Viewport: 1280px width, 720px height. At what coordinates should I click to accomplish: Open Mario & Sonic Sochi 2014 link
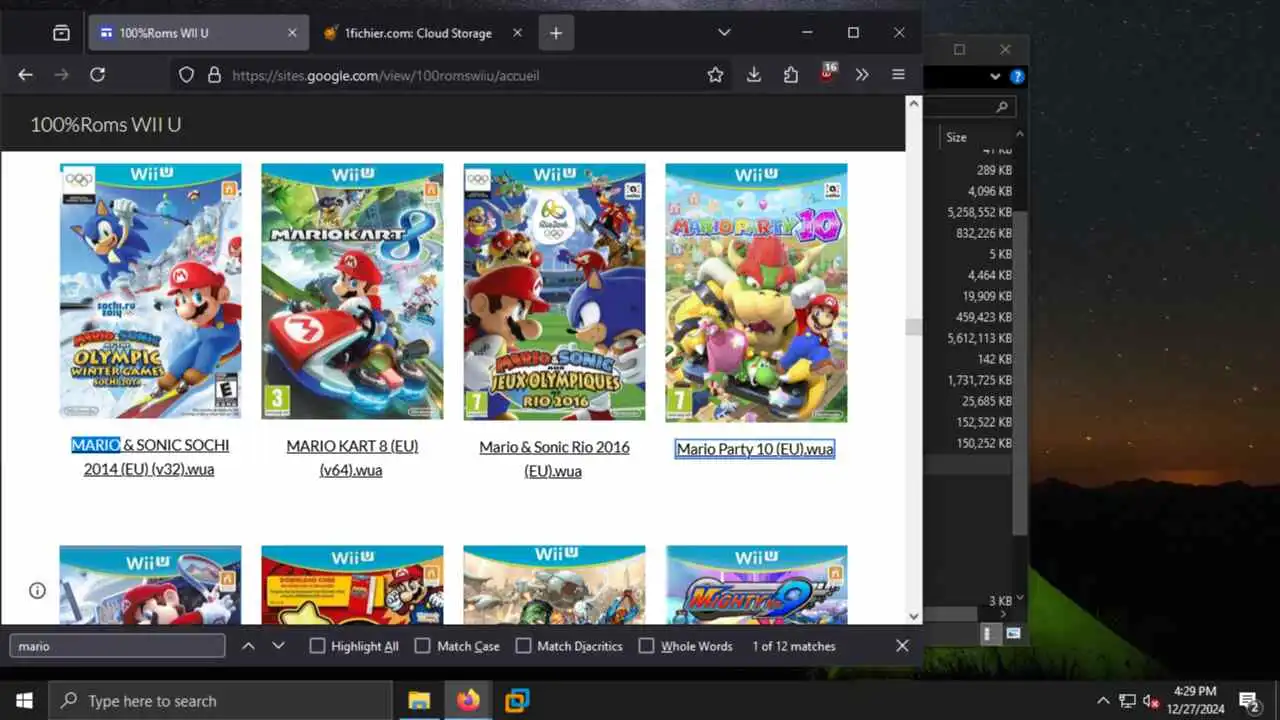pyautogui.click(x=150, y=457)
